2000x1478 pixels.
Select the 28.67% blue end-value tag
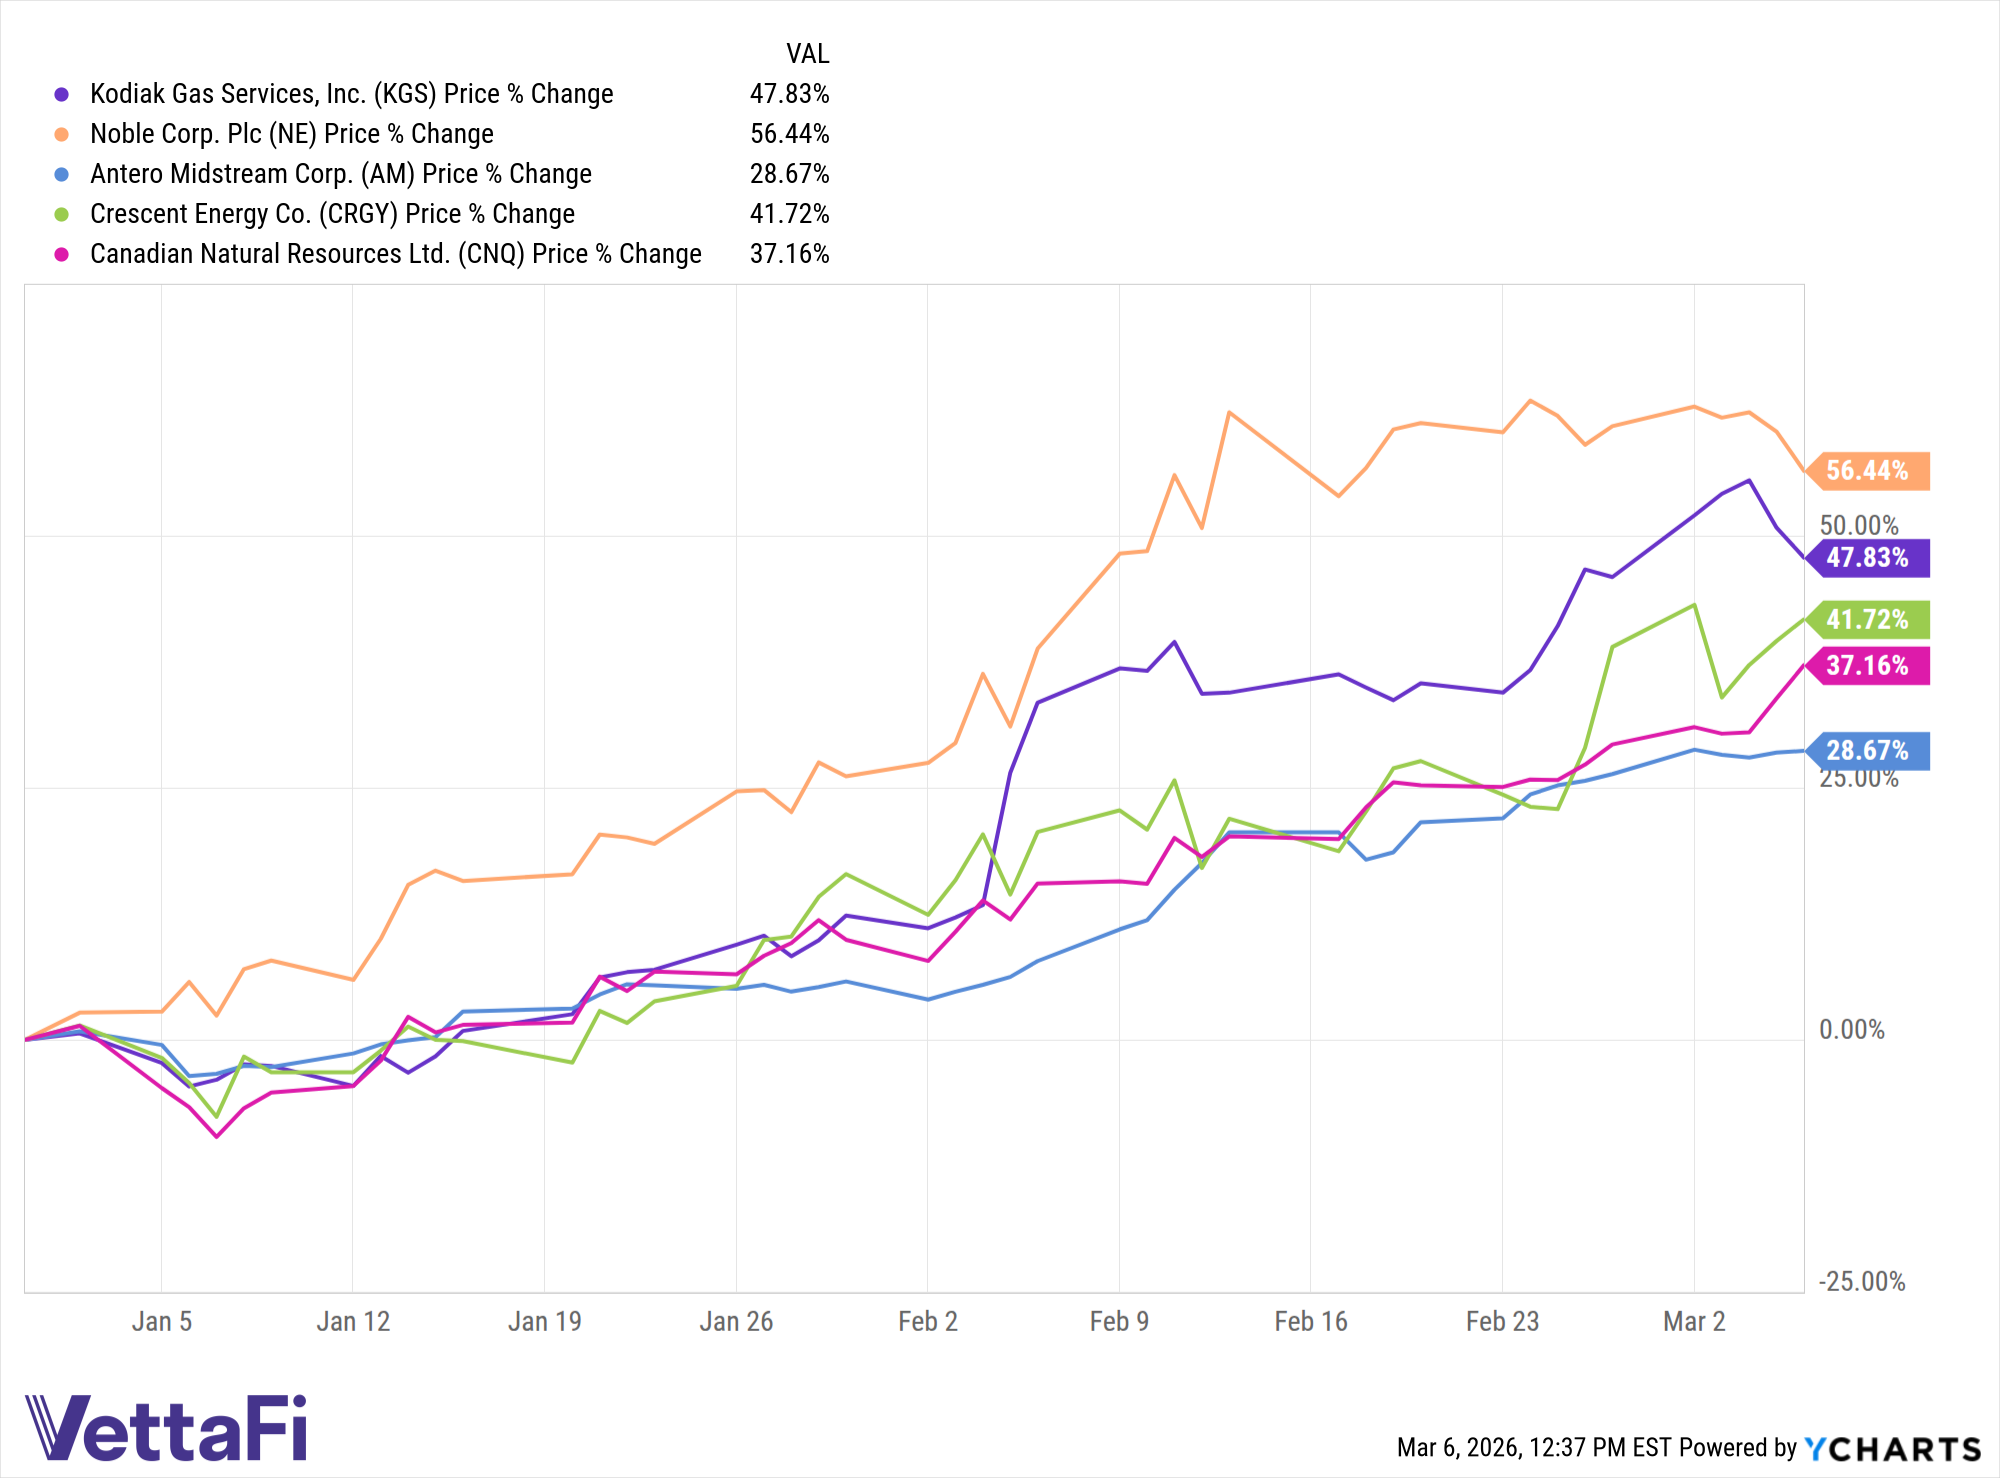[1867, 751]
